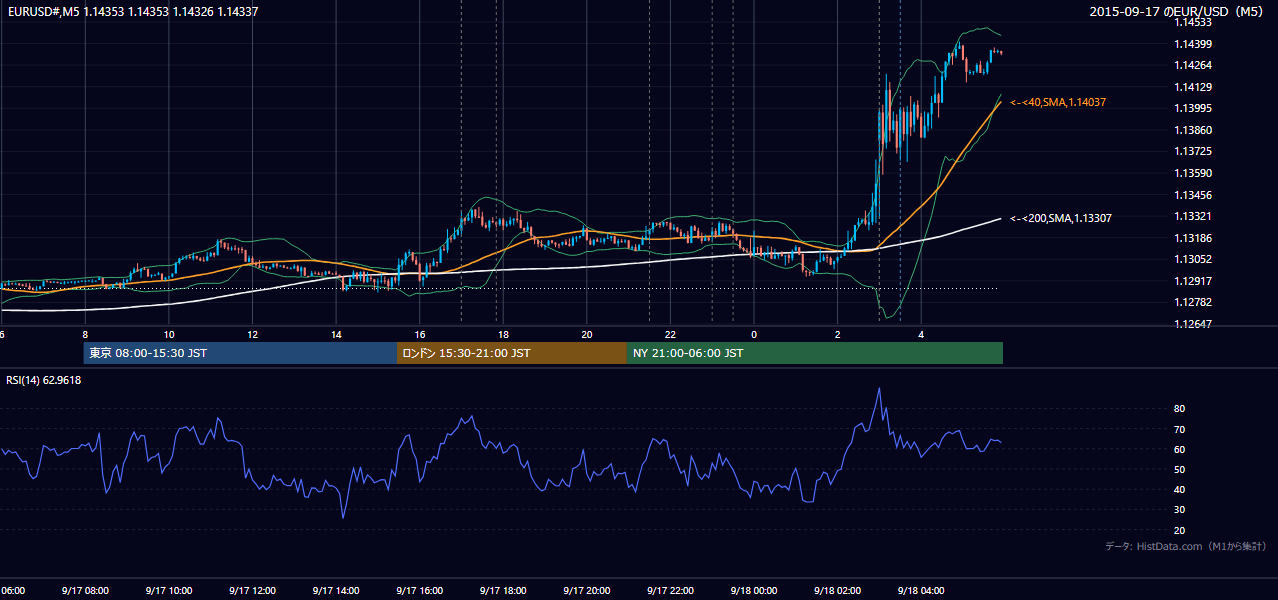
Task: Click the 9/17 20:00 time axis label
Action: pyautogui.click(x=587, y=591)
